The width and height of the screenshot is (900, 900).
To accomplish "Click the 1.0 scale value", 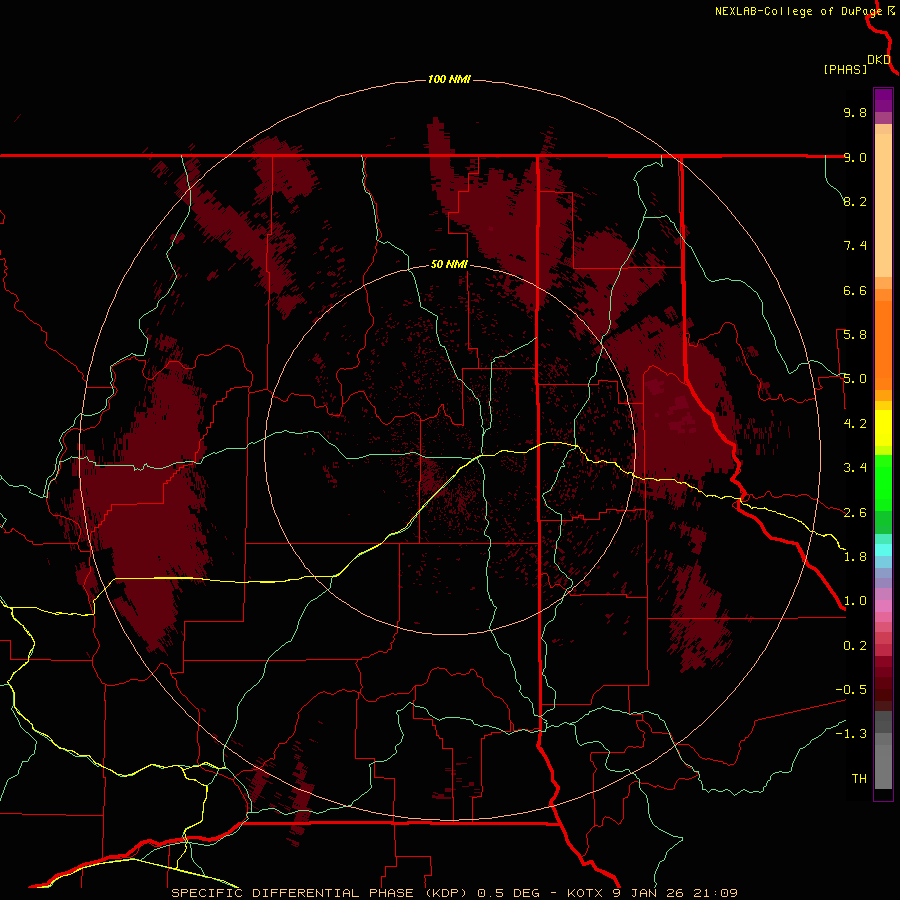I will click(855, 601).
